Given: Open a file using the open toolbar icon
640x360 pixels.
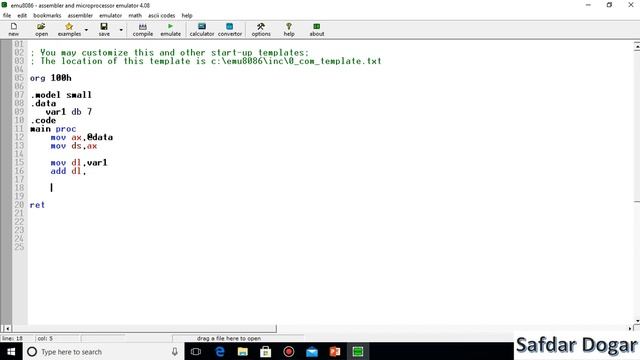Looking at the screenshot, I should (41, 30).
